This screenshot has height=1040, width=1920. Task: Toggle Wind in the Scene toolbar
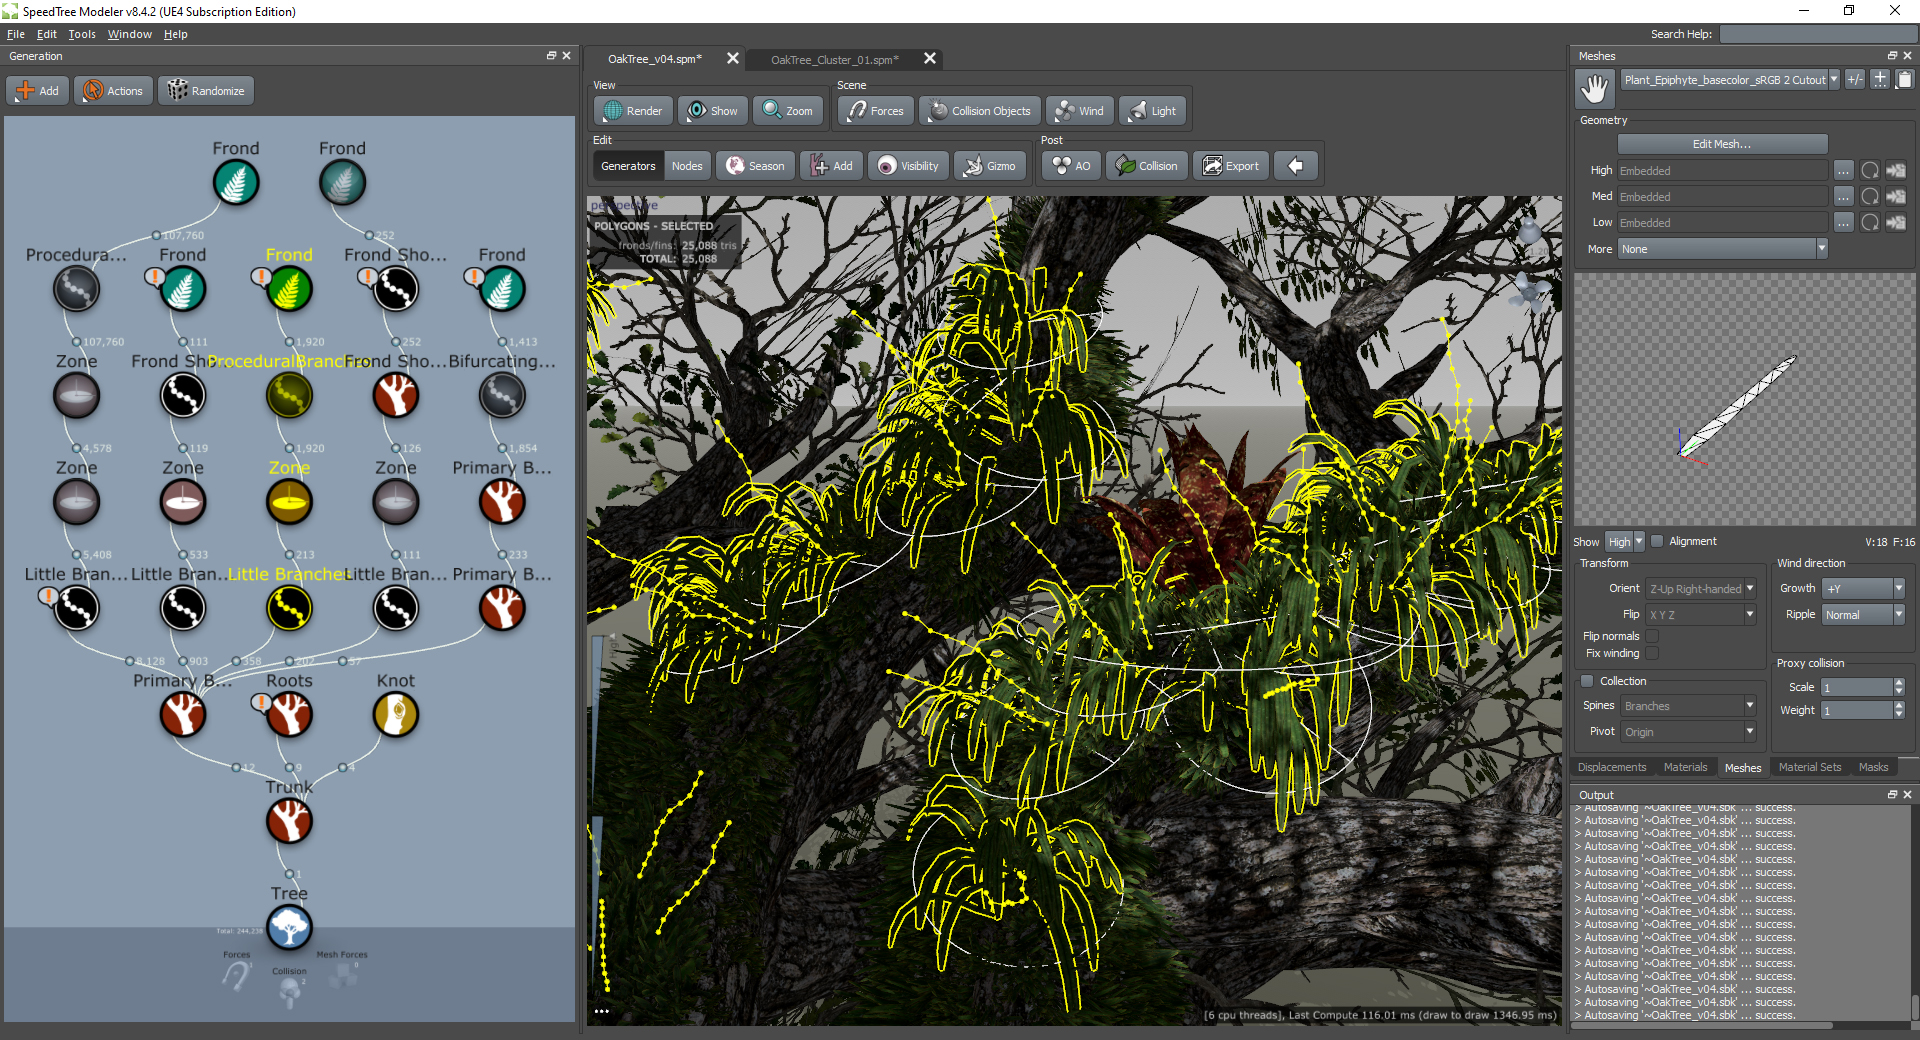(1080, 111)
